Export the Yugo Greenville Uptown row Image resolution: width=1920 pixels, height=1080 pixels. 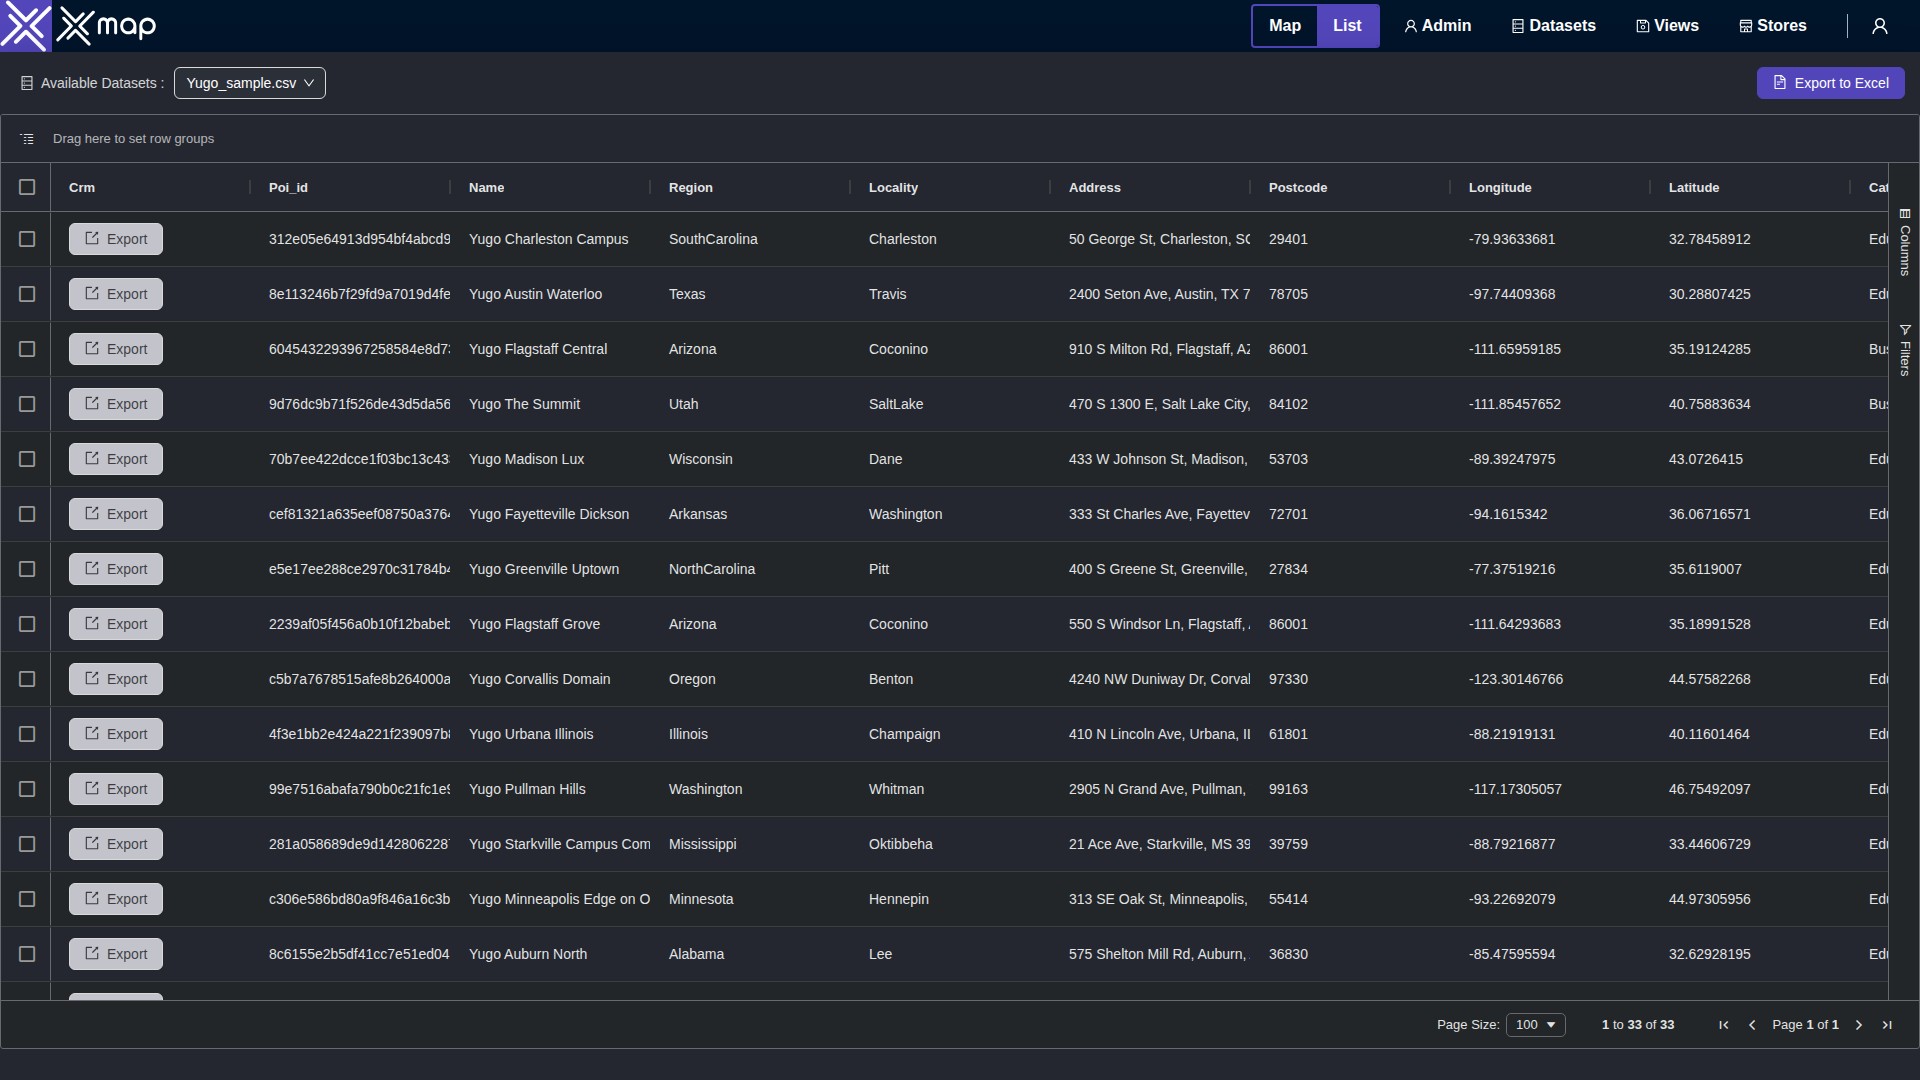pos(116,569)
